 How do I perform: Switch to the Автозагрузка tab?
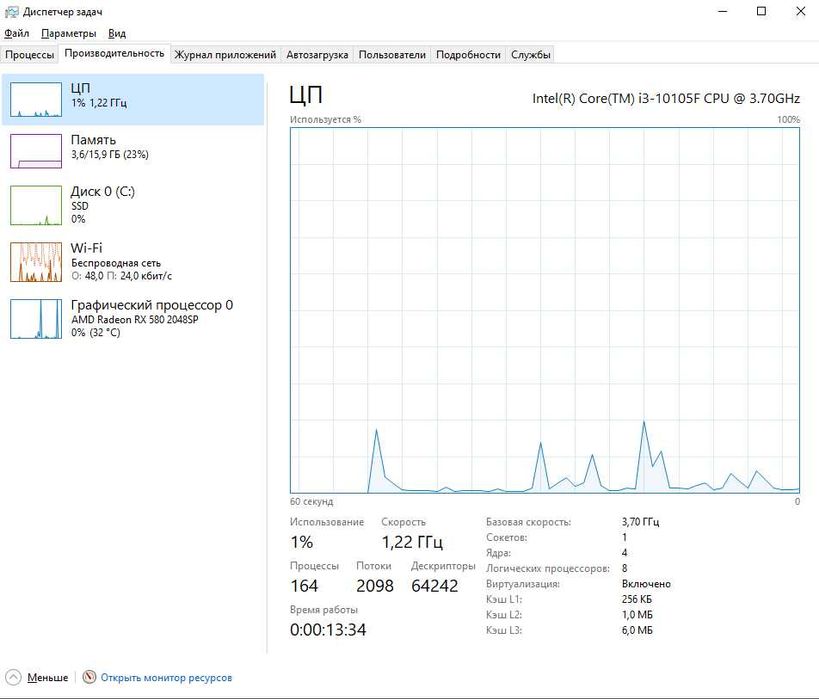(317, 54)
